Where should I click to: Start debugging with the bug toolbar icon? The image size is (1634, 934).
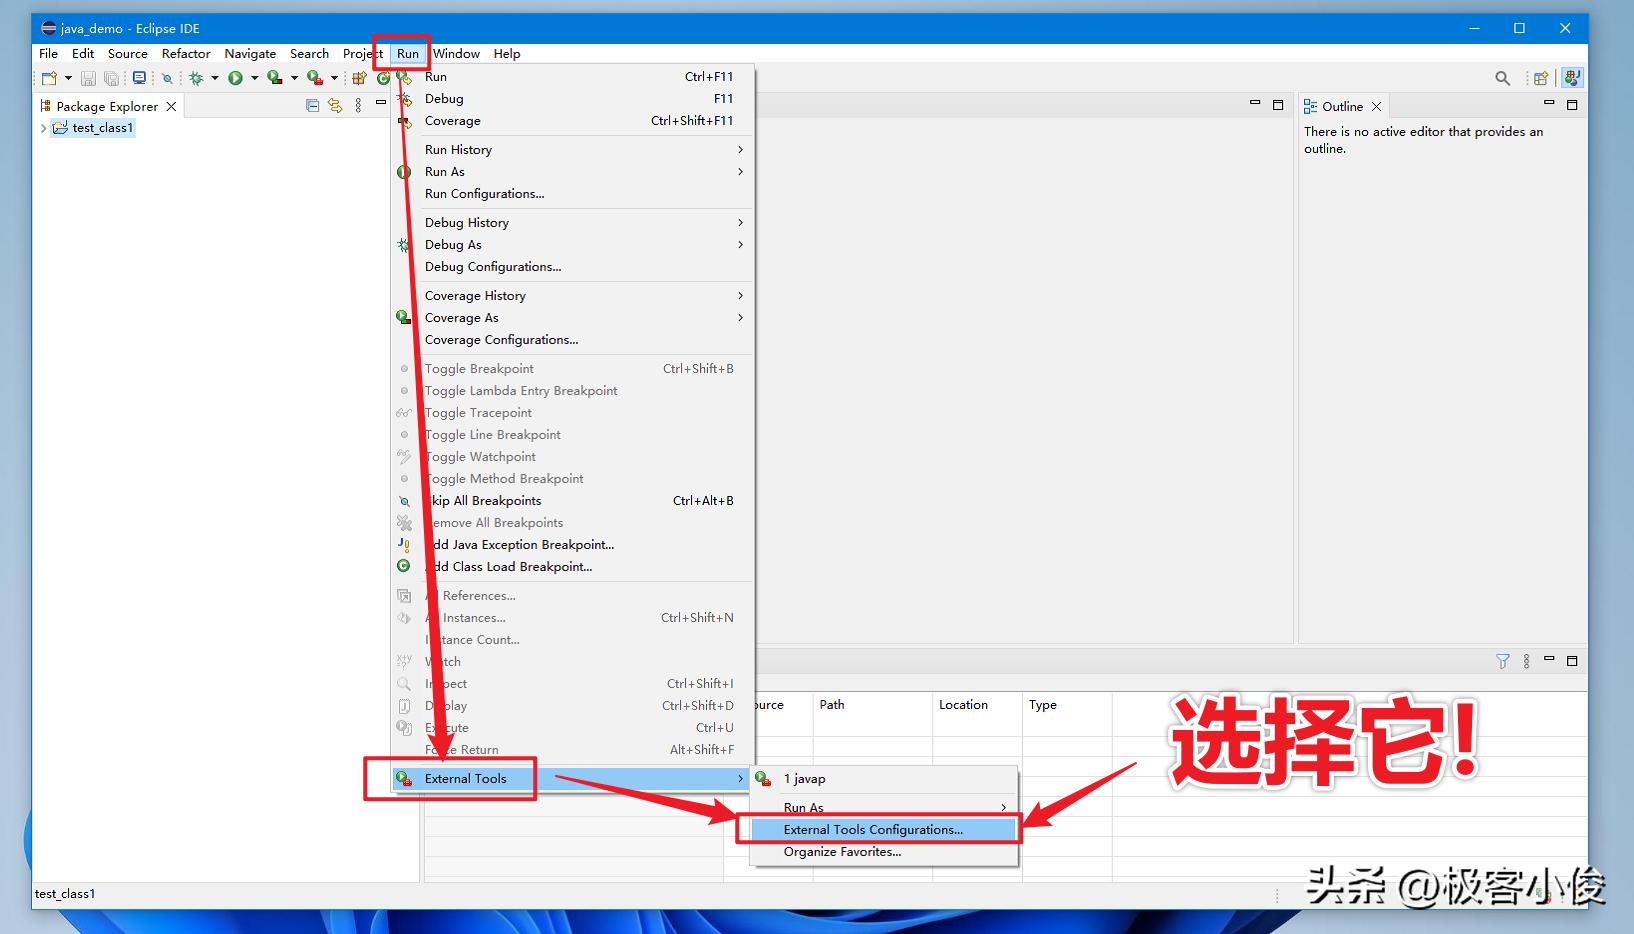(x=196, y=78)
